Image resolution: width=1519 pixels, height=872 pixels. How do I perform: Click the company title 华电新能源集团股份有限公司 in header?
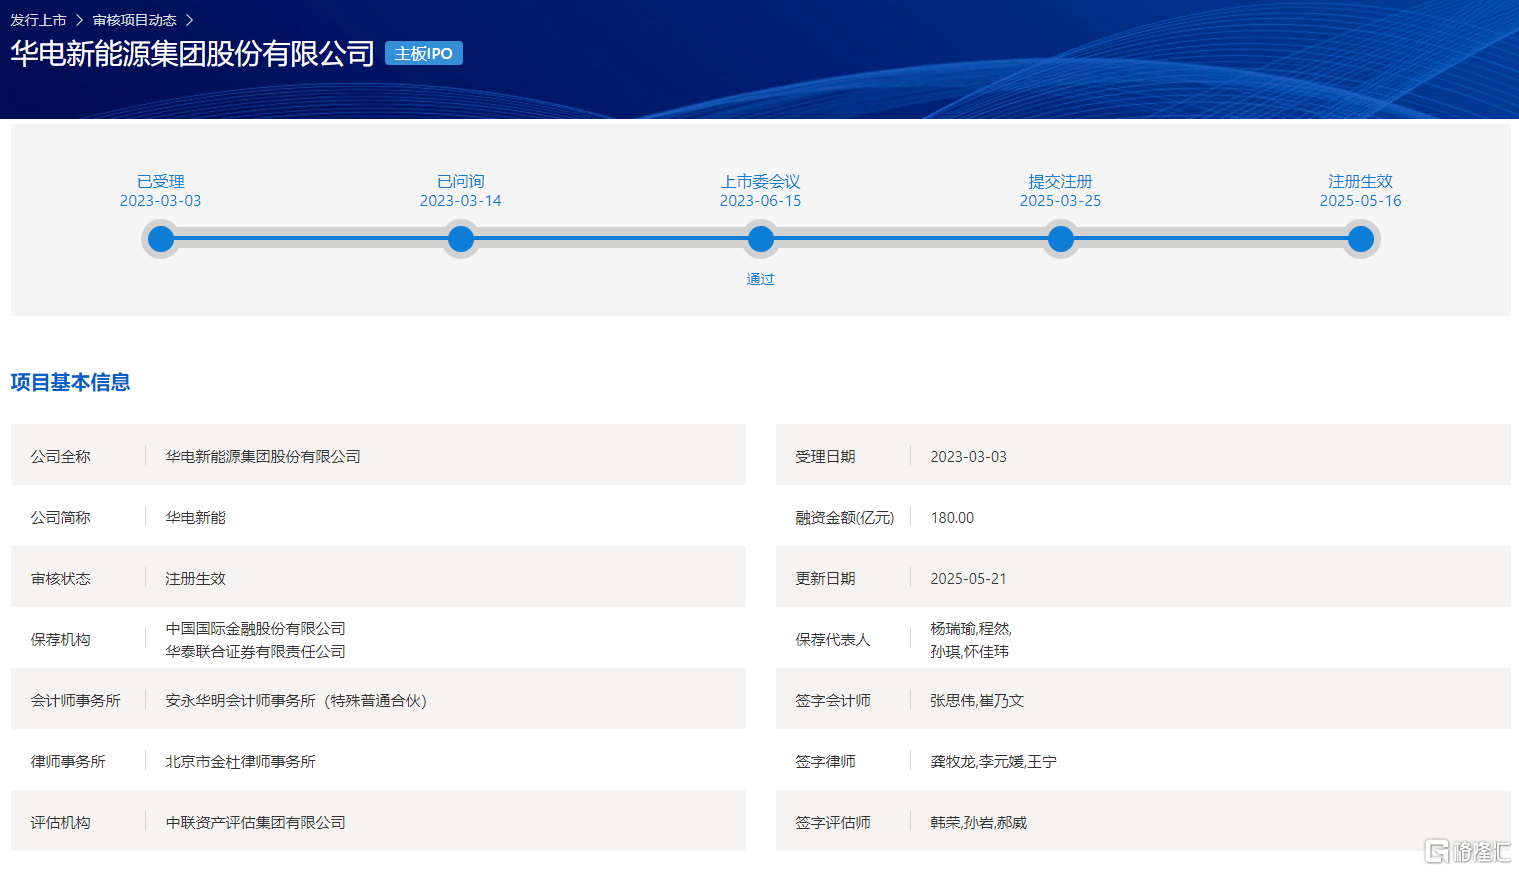pyautogui.click(x=192, y=54)
